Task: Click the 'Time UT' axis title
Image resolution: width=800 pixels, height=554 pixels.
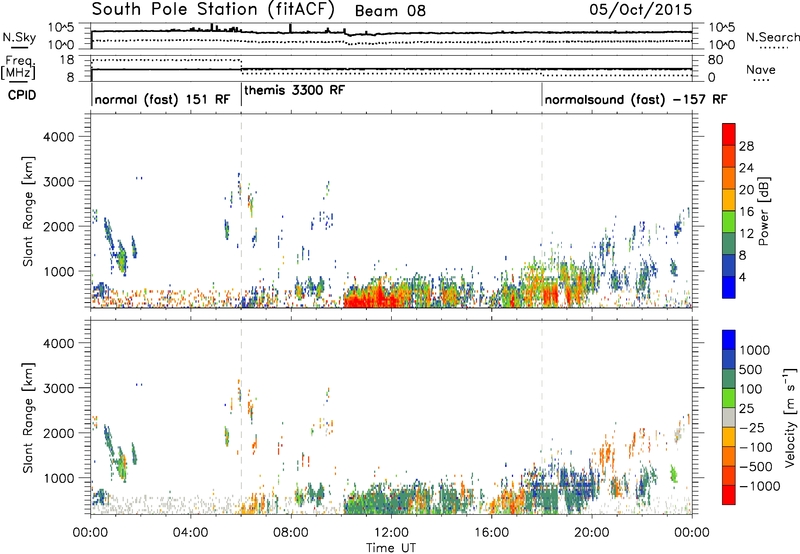Action: point(391,547)
